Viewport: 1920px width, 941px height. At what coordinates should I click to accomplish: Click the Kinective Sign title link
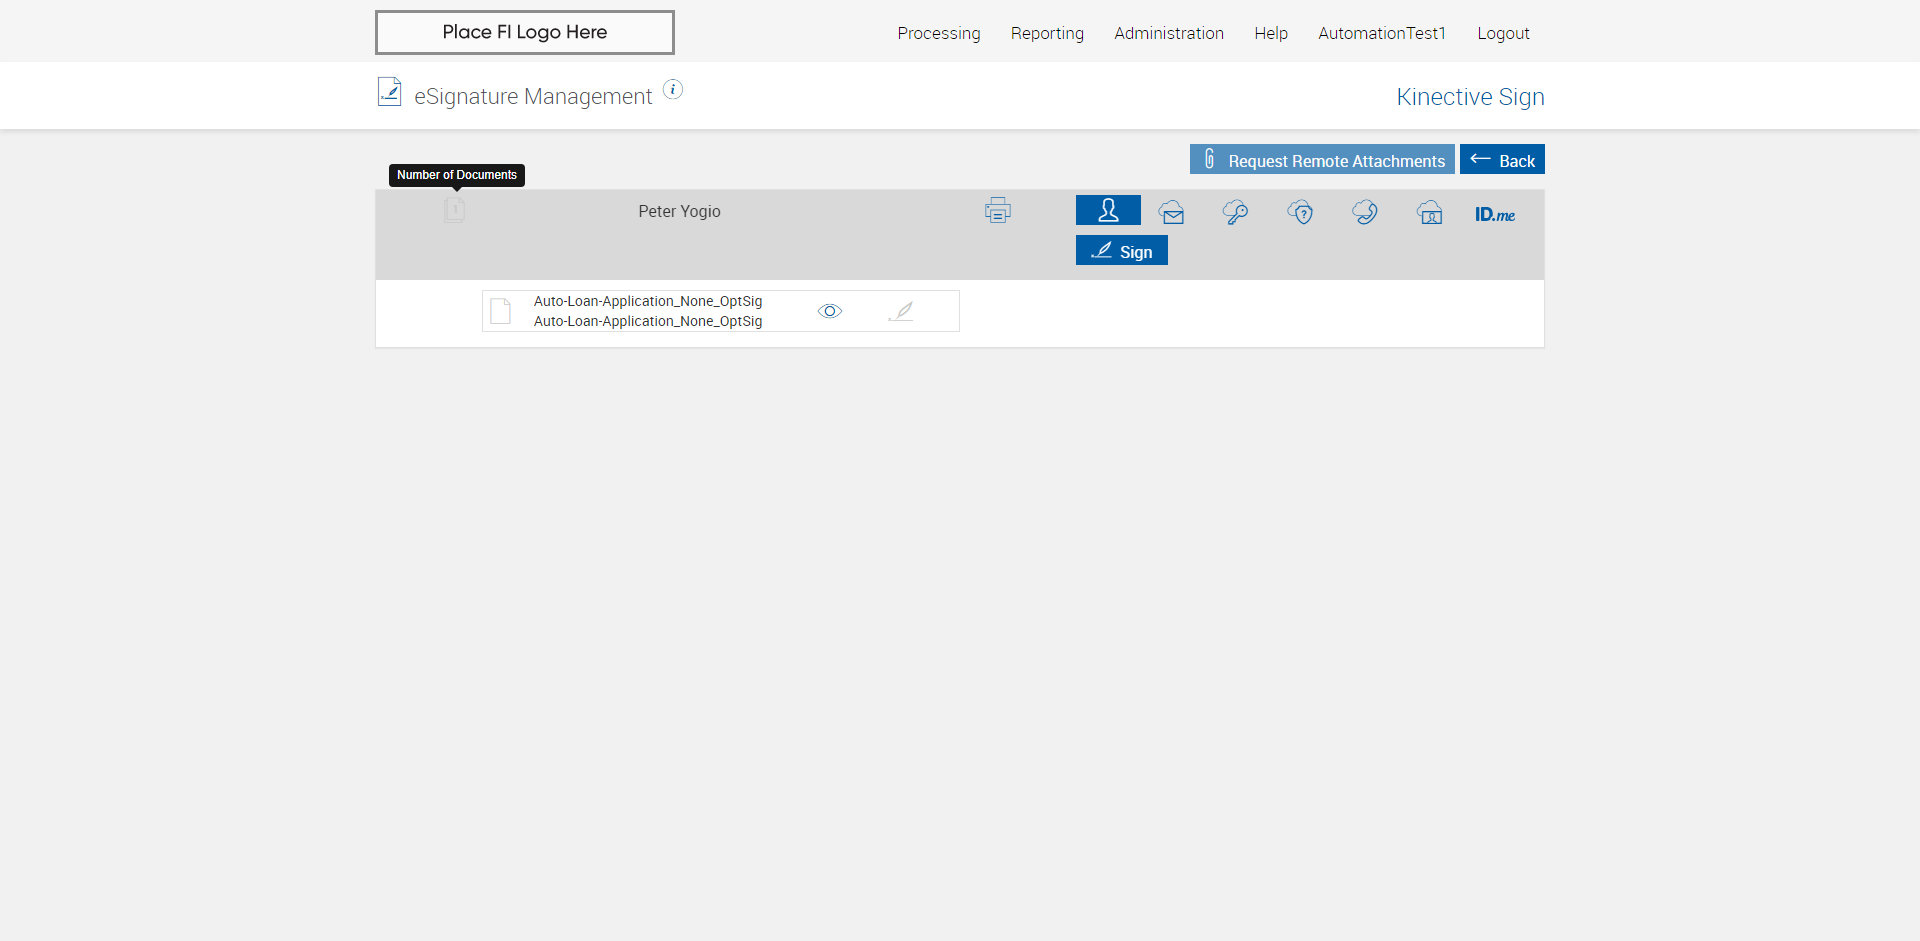[x=1470, y=96]
